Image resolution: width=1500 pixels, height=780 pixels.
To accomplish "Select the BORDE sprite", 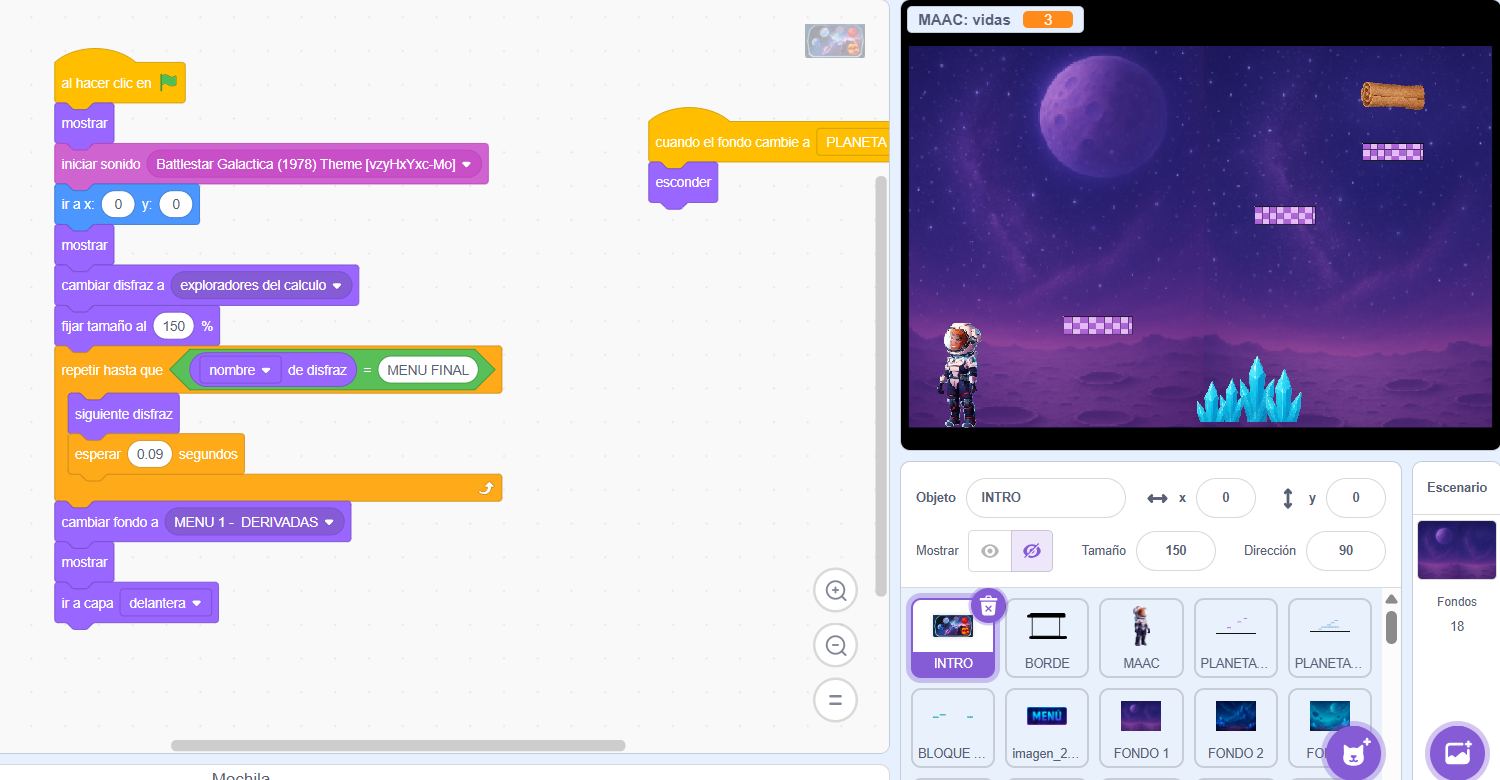I will click(x=1047, y=637).
